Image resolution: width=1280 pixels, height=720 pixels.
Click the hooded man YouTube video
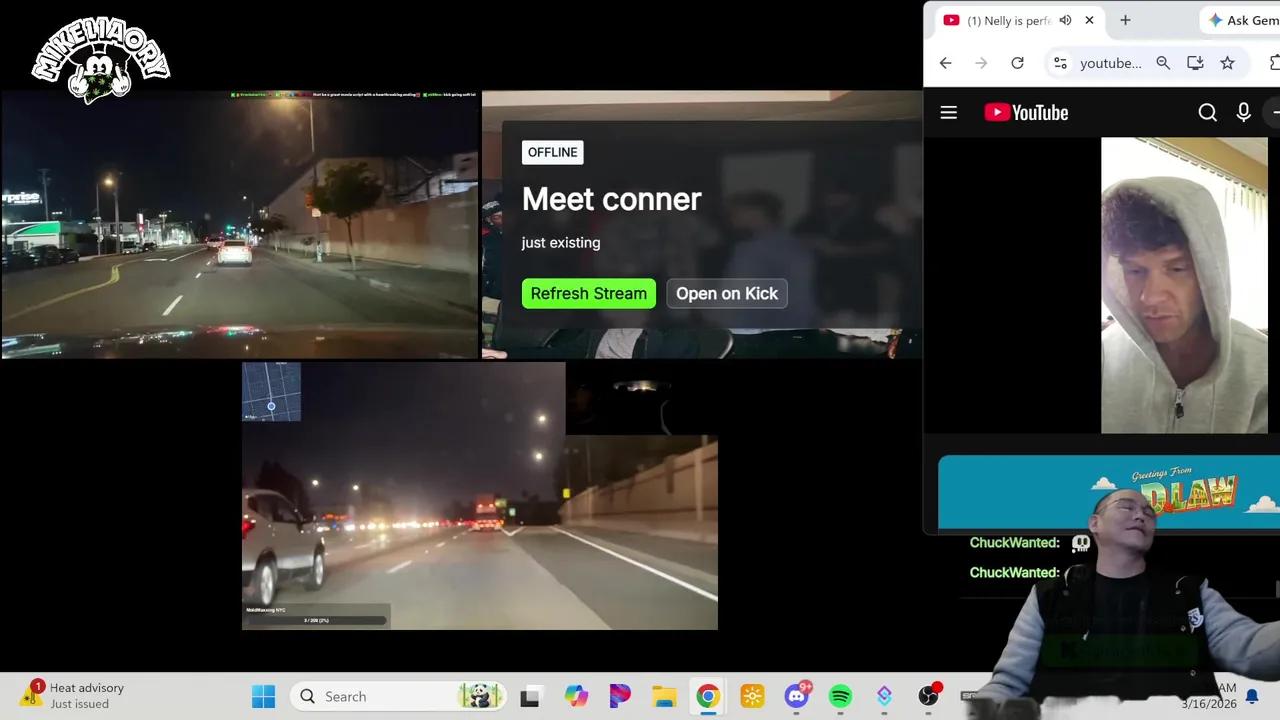click(x=1184, y=285)
